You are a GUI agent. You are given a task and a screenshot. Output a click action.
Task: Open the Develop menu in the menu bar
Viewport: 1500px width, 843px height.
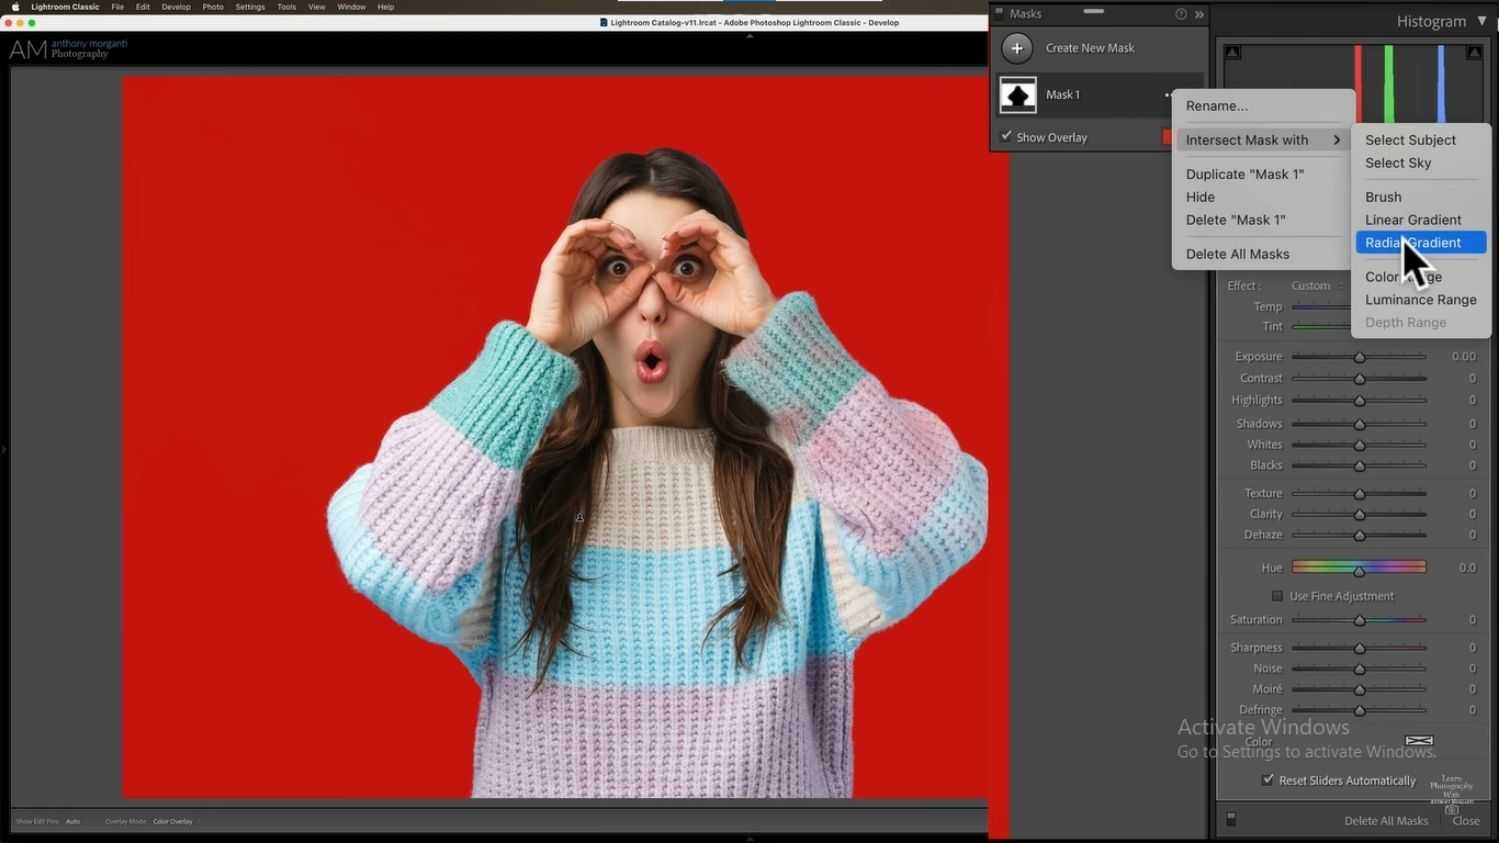tap(176, 7)
